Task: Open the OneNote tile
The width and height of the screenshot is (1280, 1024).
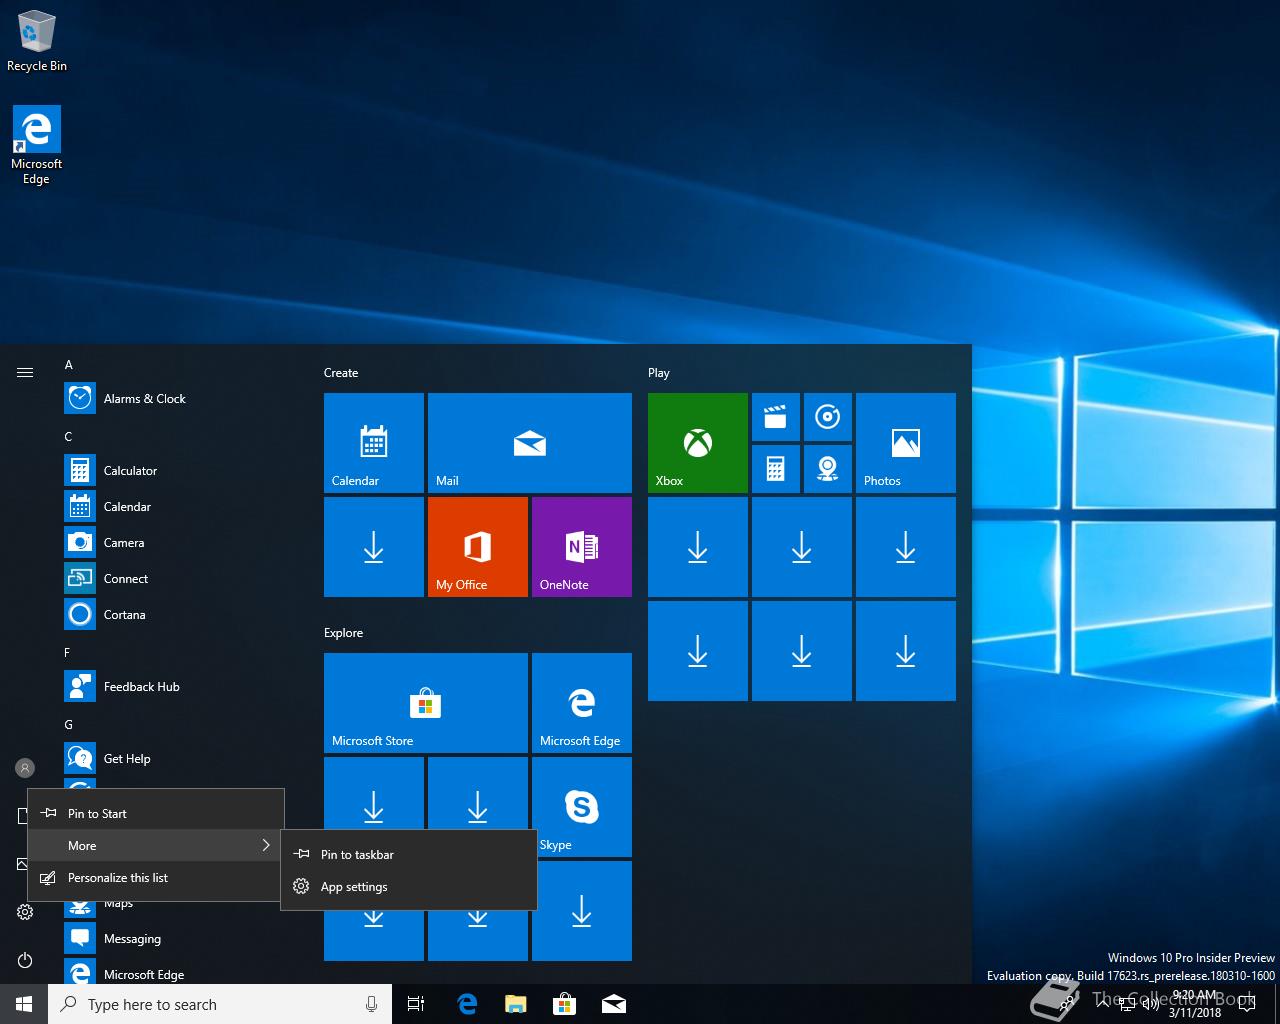Action: point(582,547)
